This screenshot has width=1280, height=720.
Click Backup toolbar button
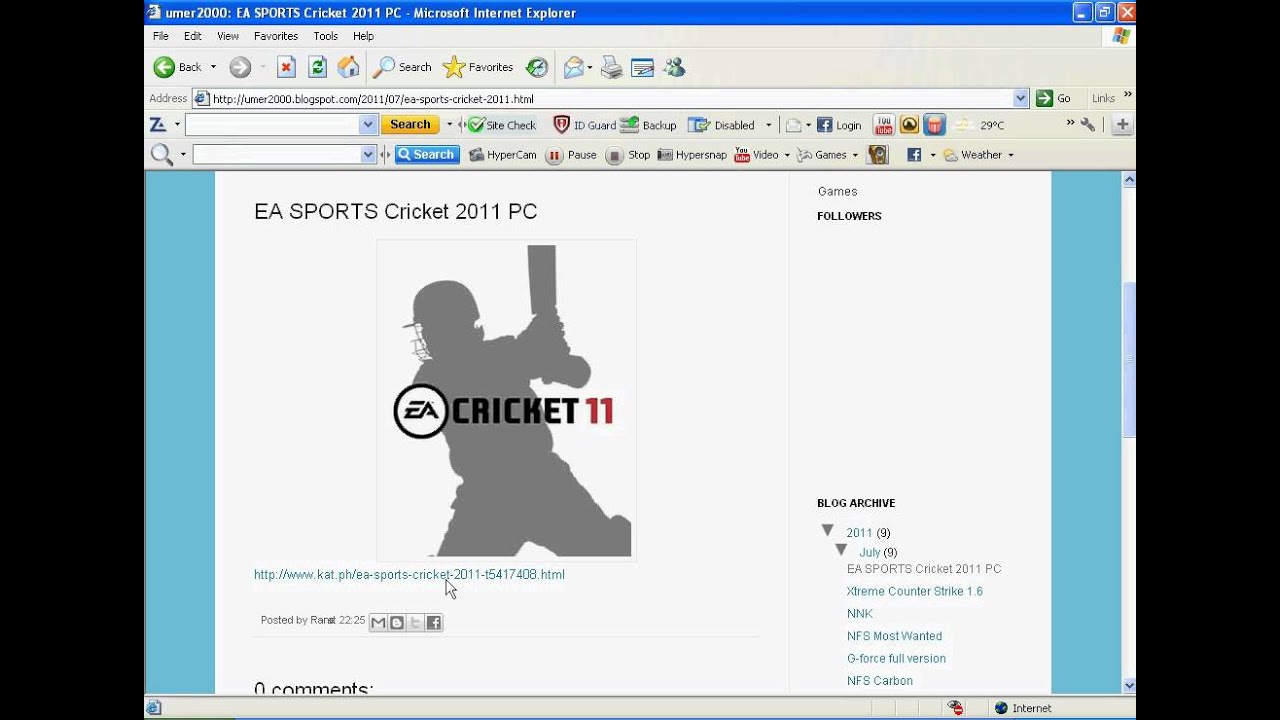point(648,125)
